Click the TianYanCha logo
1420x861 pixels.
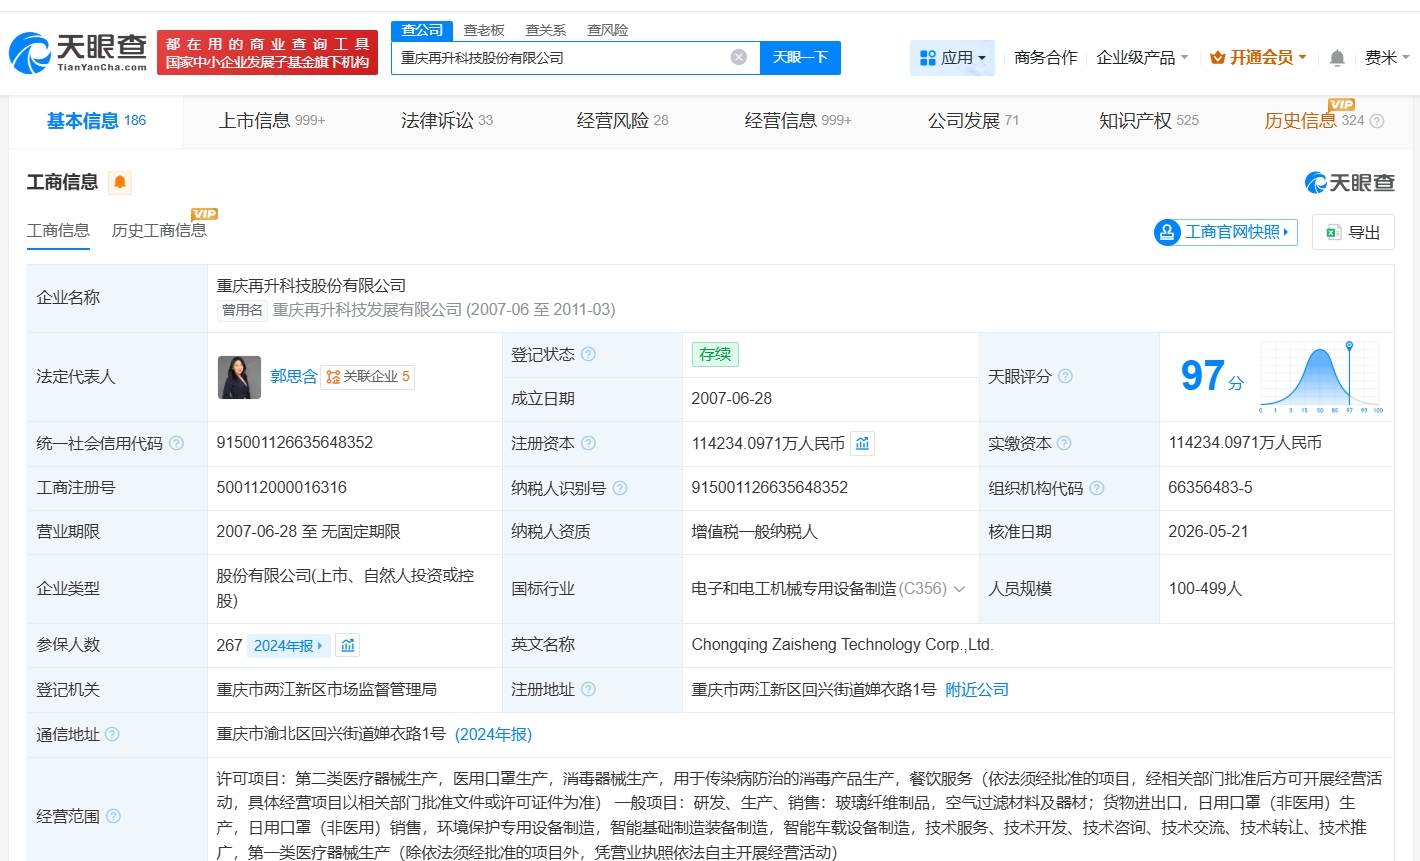[x=78, y=52]
